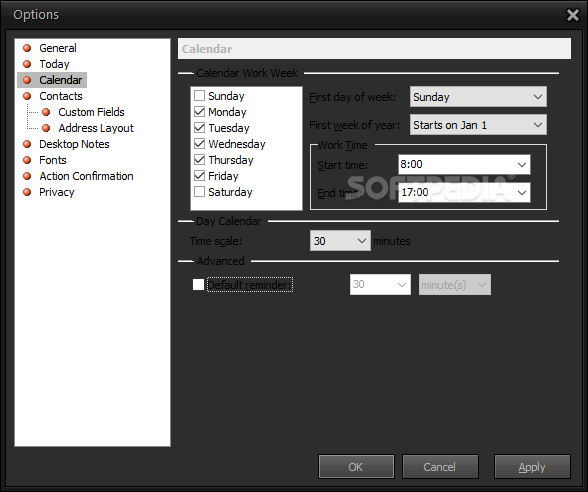Close the Options dialog
This screenshot has height=492, width=588.
click(573, 15)
